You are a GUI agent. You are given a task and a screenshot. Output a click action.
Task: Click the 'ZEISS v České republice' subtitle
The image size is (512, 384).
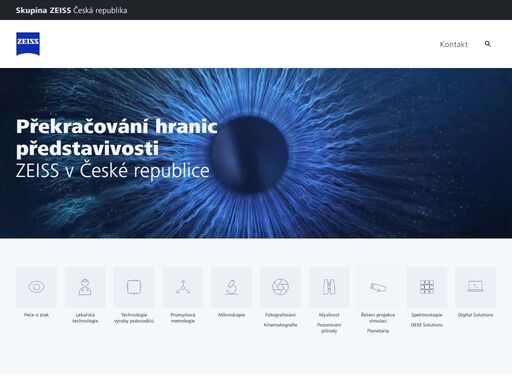tap(113, 170)
